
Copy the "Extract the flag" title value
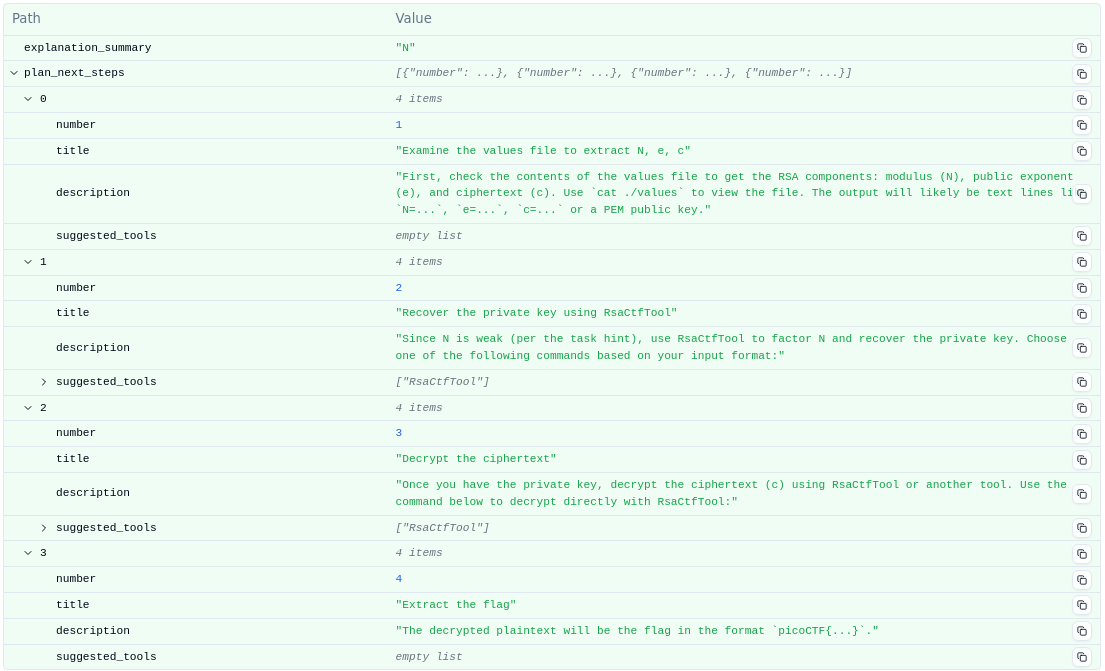click(x=1081, y=605)
